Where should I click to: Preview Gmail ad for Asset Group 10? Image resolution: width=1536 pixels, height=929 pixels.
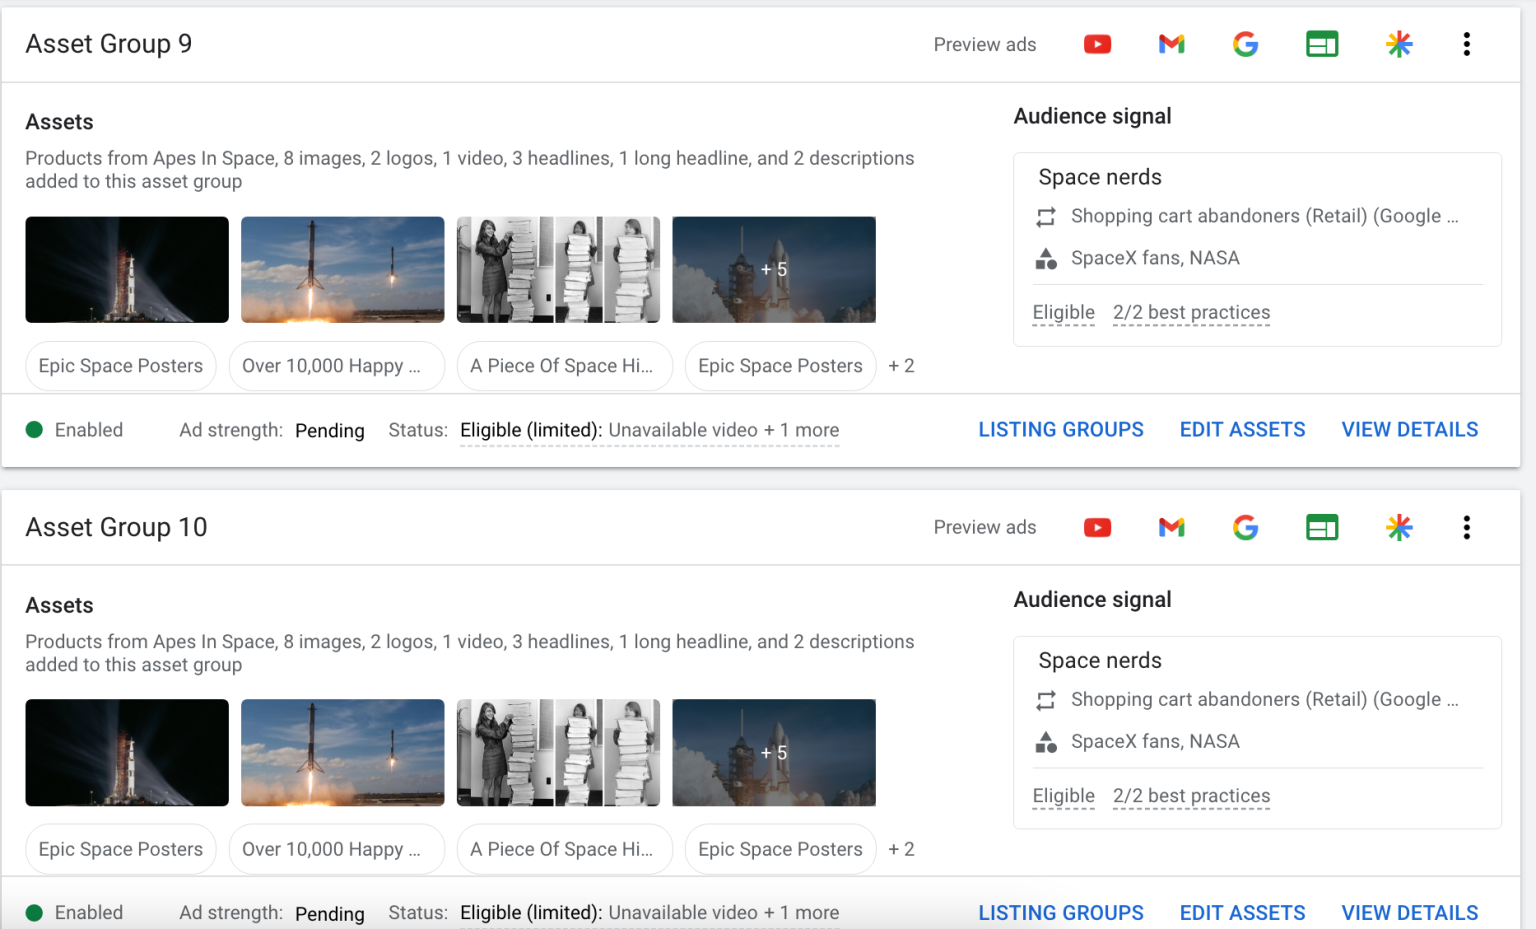pos(1171,527)
